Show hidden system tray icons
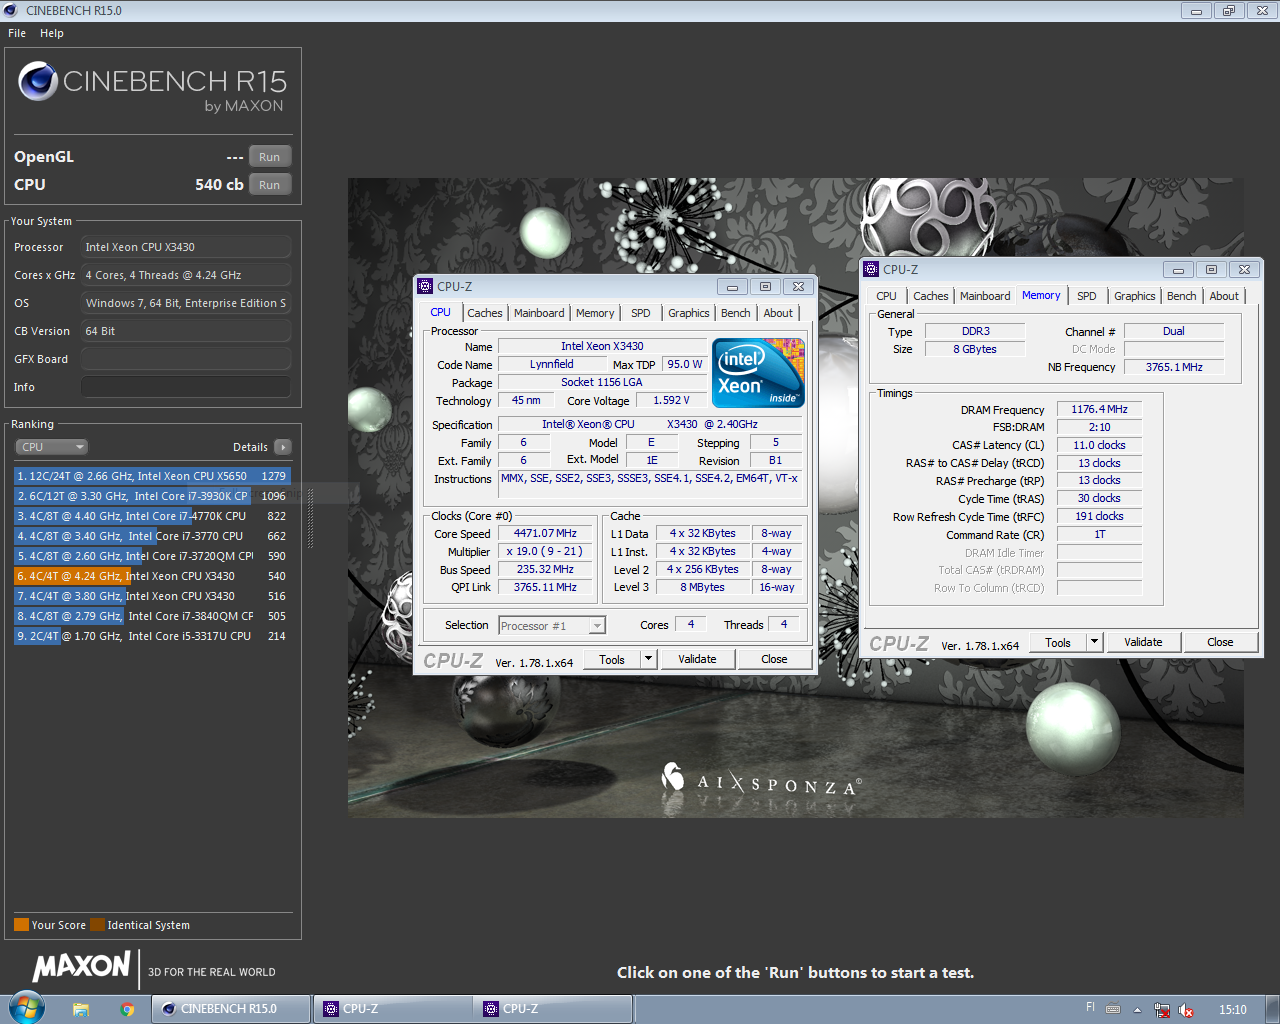Viewport: 1280px width, 1024px height. point(1137,1009)
